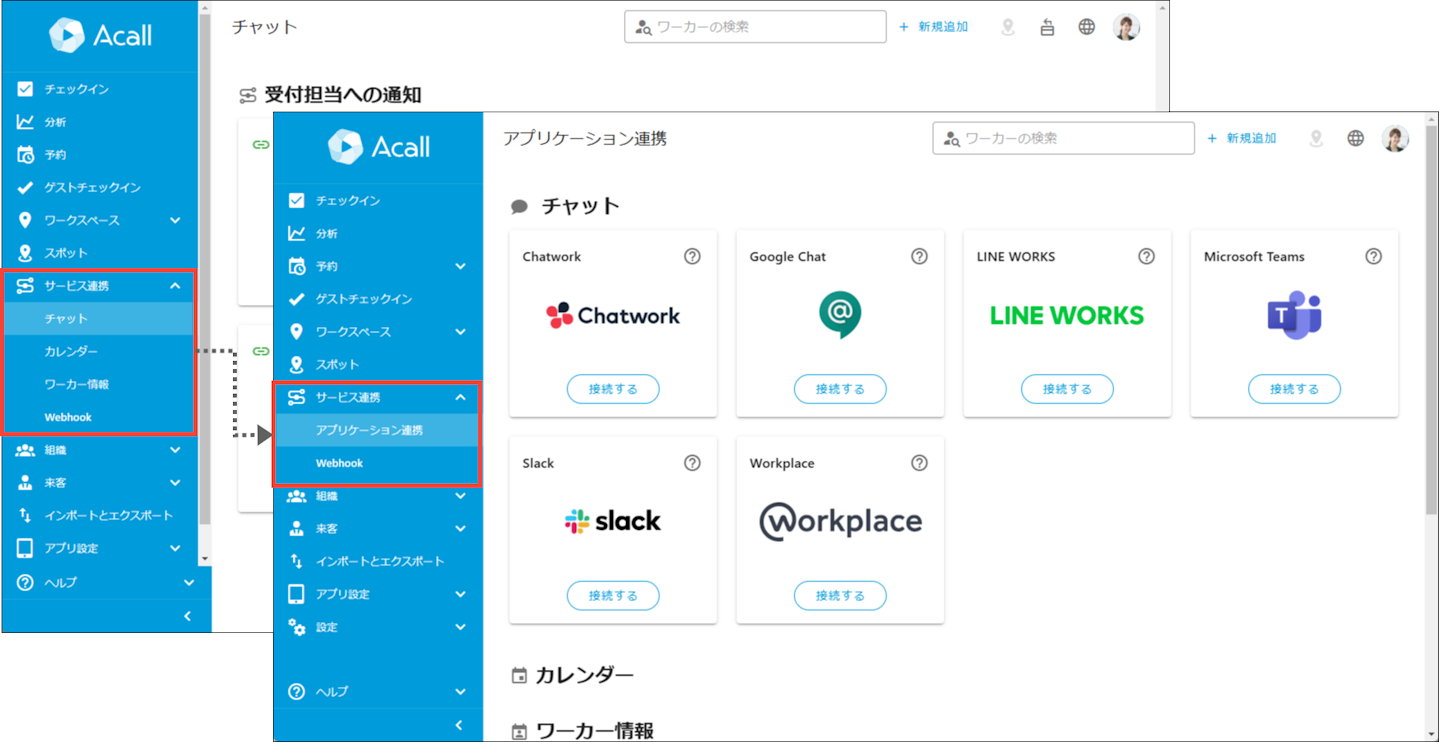Open チェックイン in front window sidebar
The image size is (1439, 742).
[x=377, y=200]
